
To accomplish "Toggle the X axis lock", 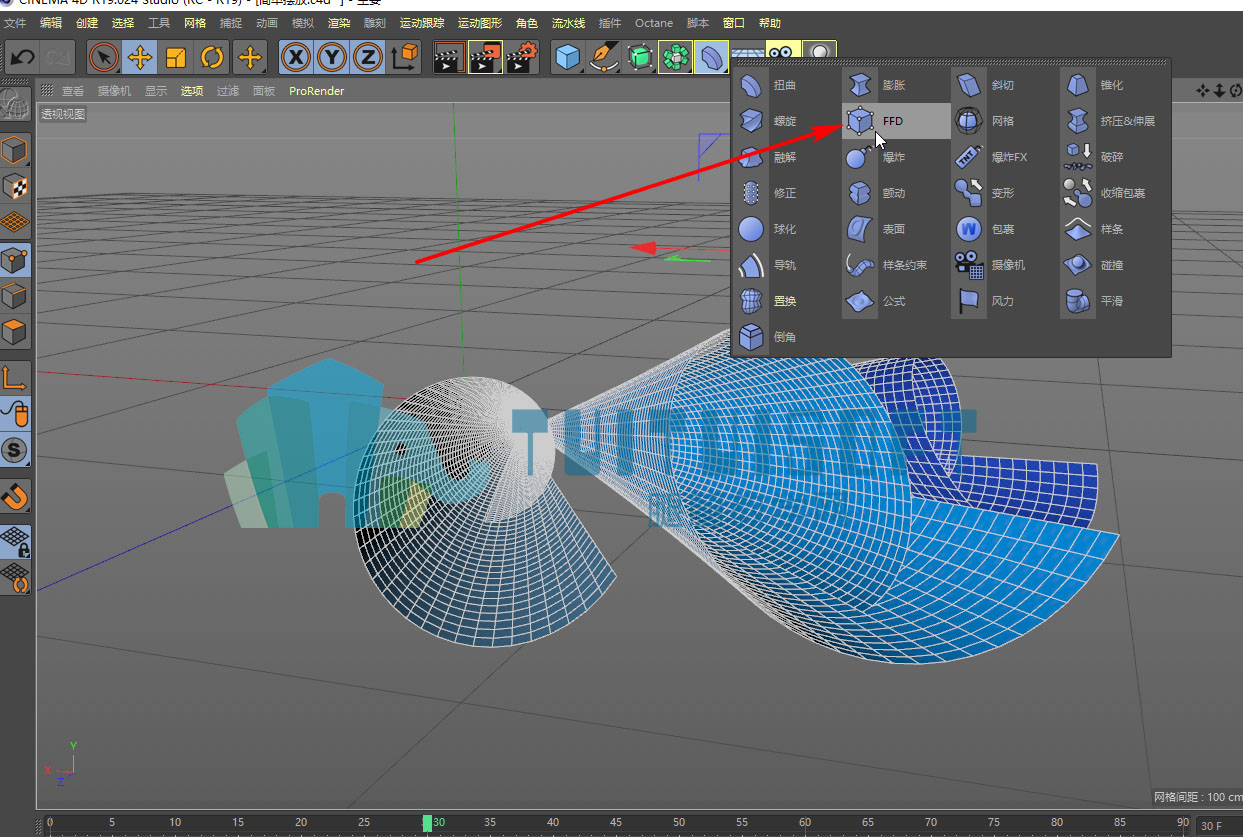I will coord(295,58).
